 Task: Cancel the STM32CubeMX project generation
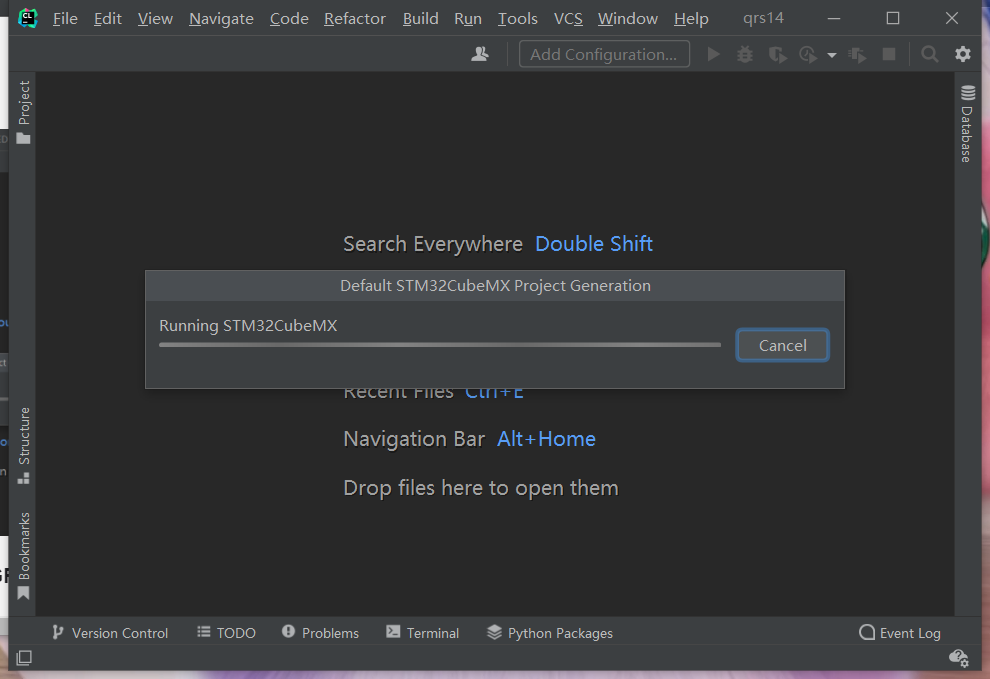point(782,345)
